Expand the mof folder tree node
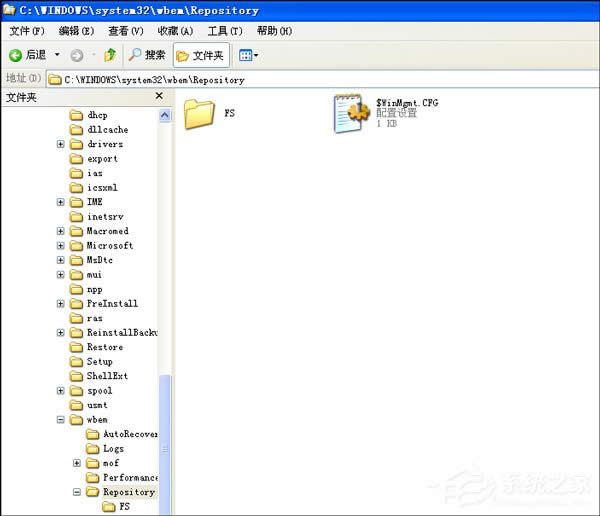Viewport: 600px width, 516px height. (x=77, y=463)
